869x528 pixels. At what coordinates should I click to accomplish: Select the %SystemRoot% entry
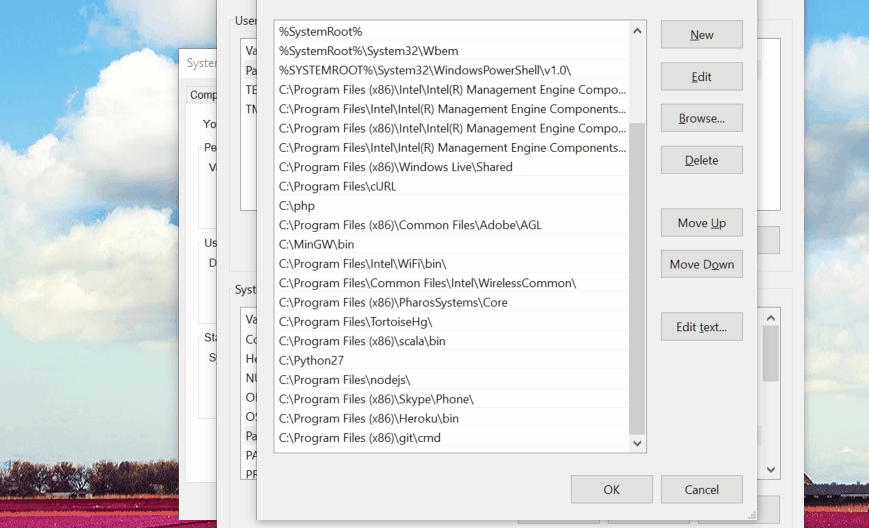click(x=452, y=32)
